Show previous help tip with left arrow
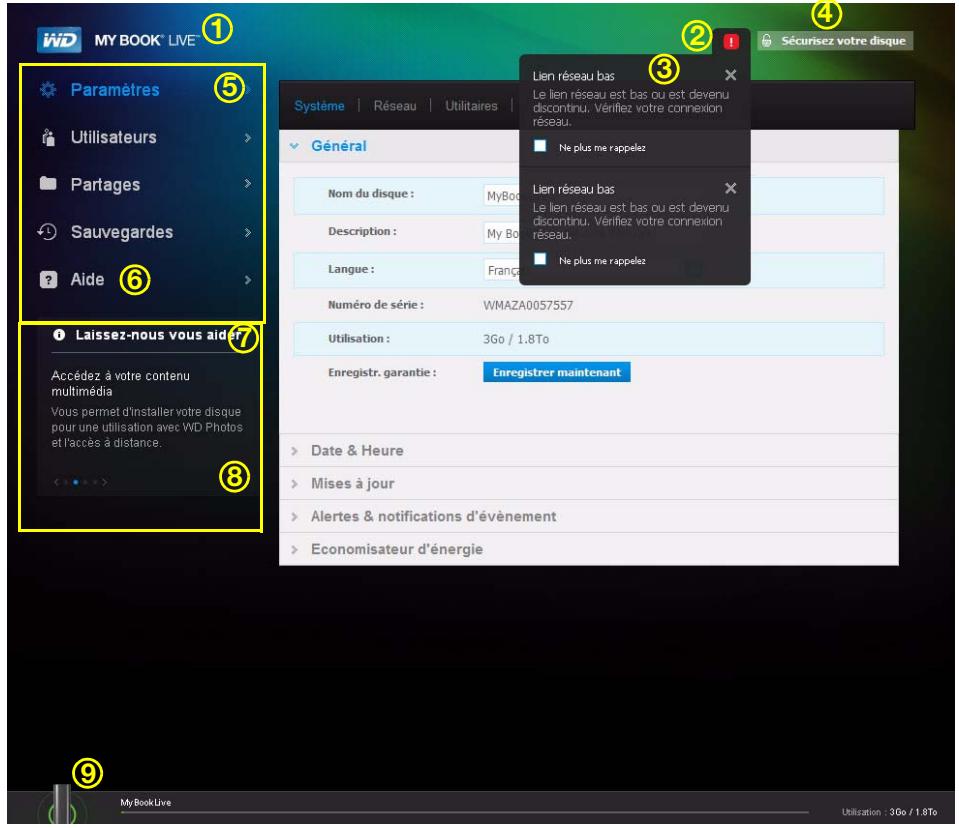Image resolution: width=959 pixels, height=828 pixels. pyautogui.click(x=56, y=482)
